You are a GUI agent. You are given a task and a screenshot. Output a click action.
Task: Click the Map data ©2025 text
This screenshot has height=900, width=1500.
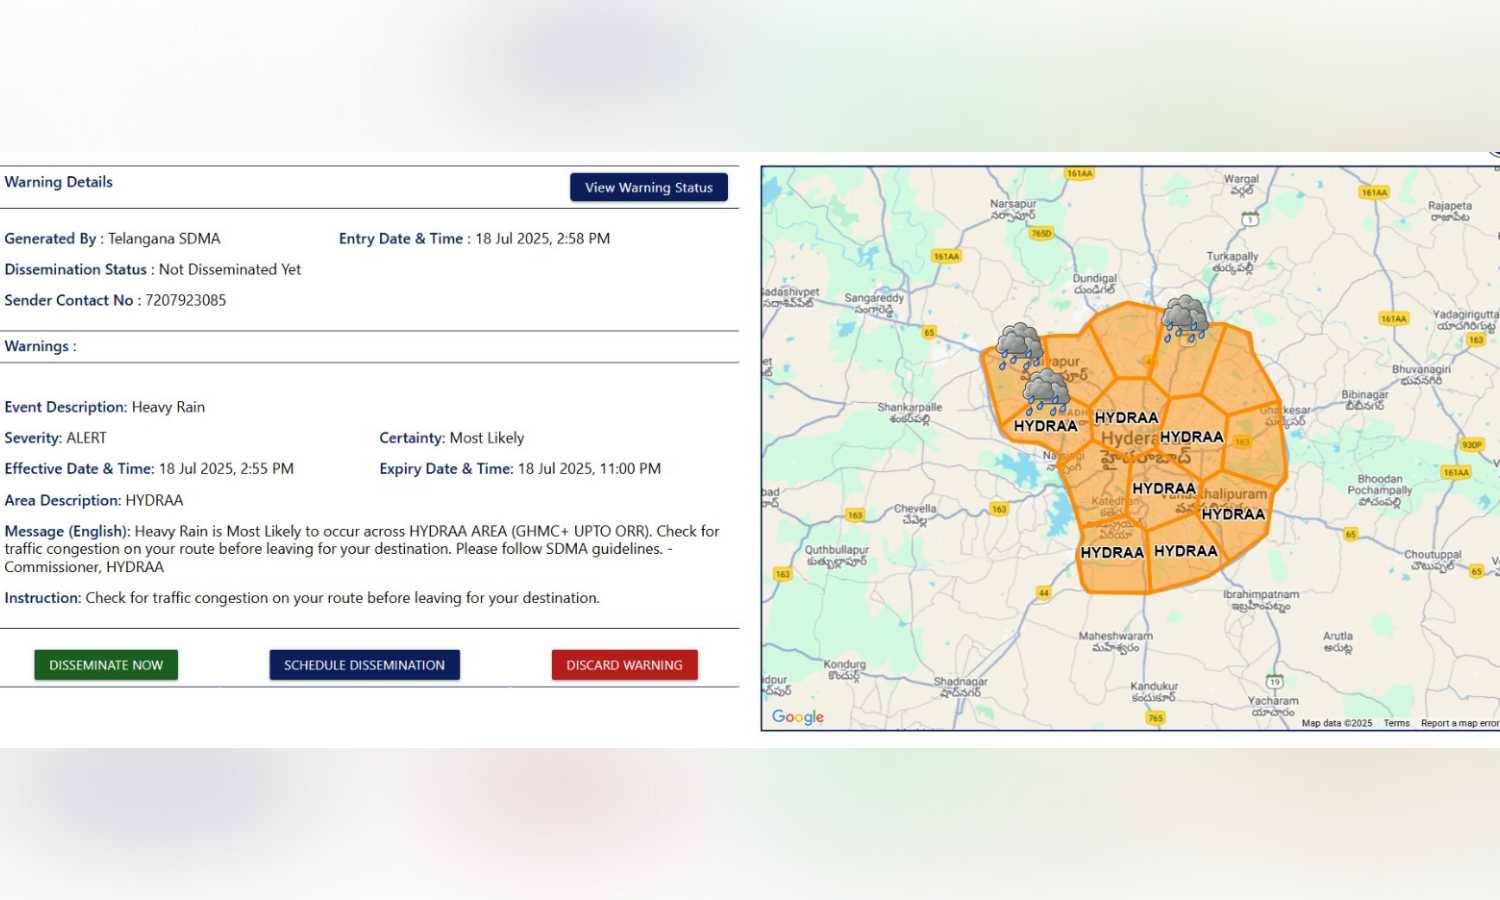pyautogui.click(x=1337, y=723)
